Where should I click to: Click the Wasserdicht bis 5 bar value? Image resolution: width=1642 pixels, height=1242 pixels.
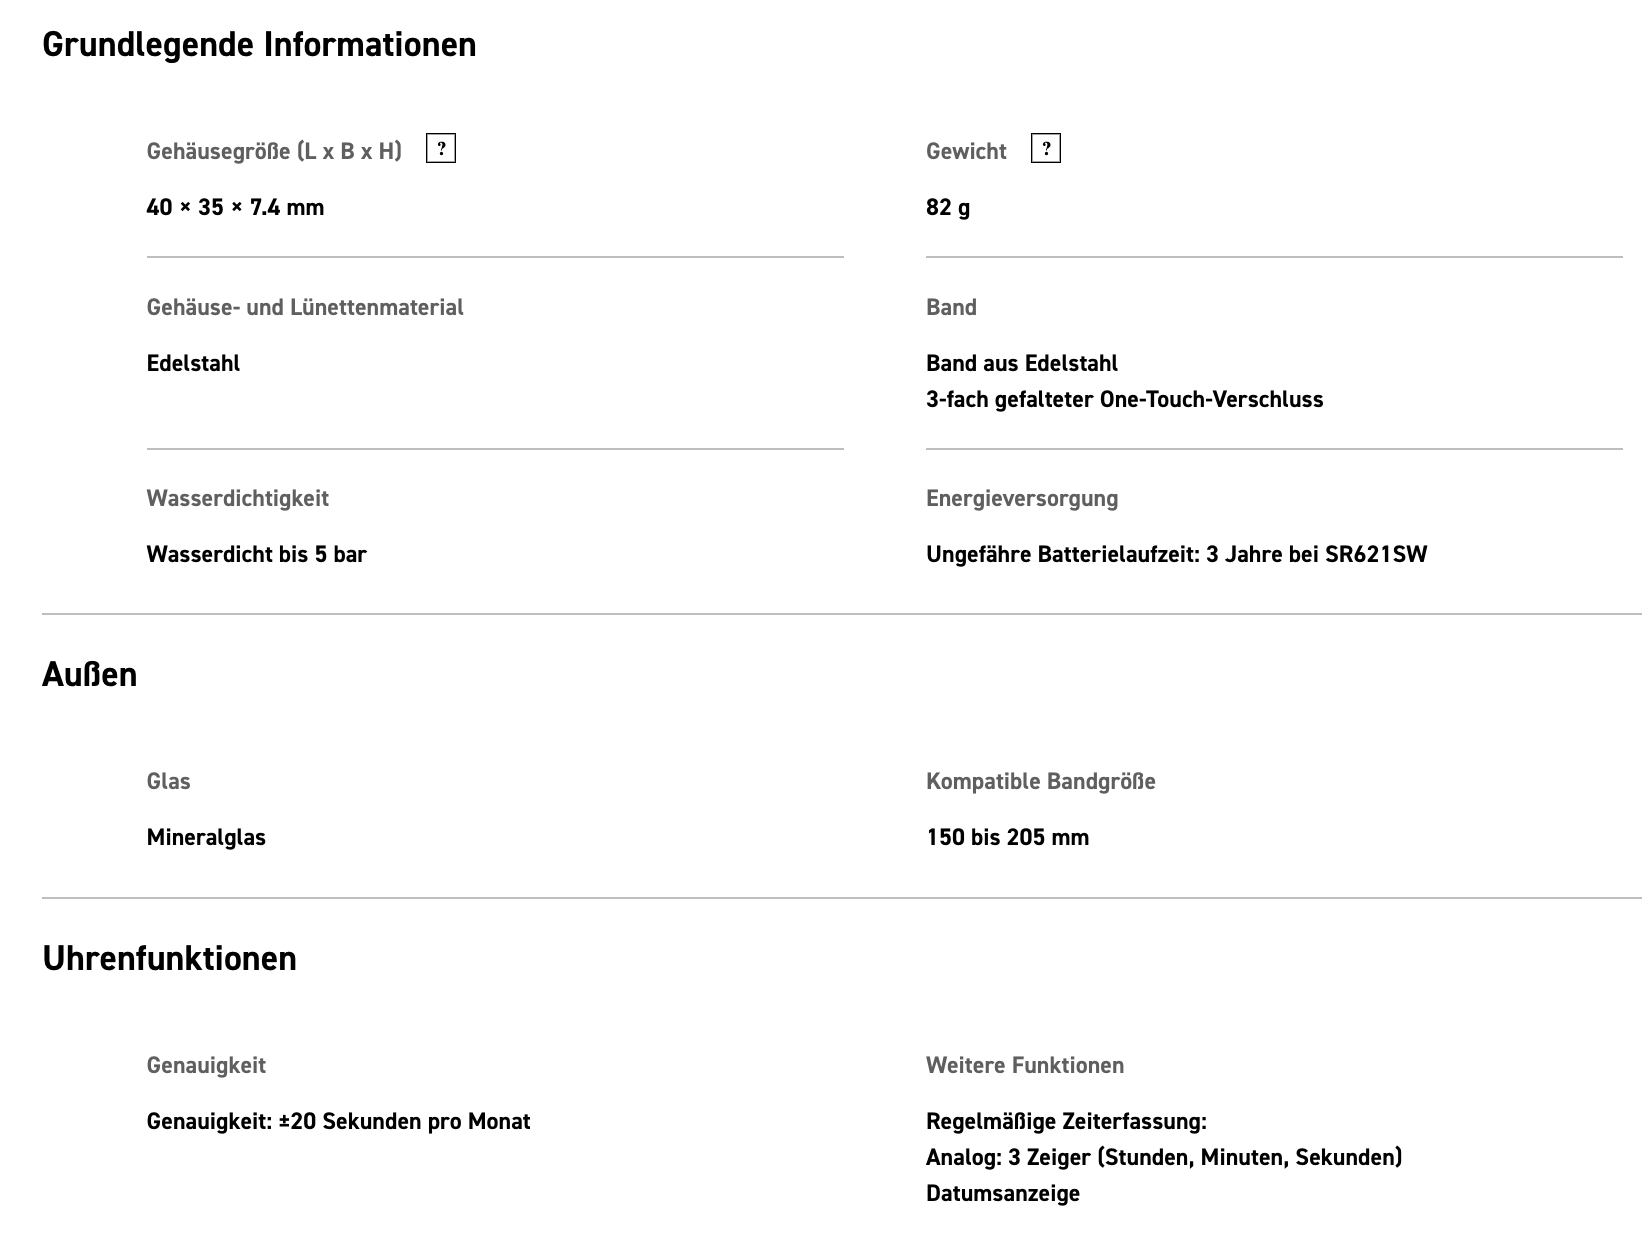[256, 555]
